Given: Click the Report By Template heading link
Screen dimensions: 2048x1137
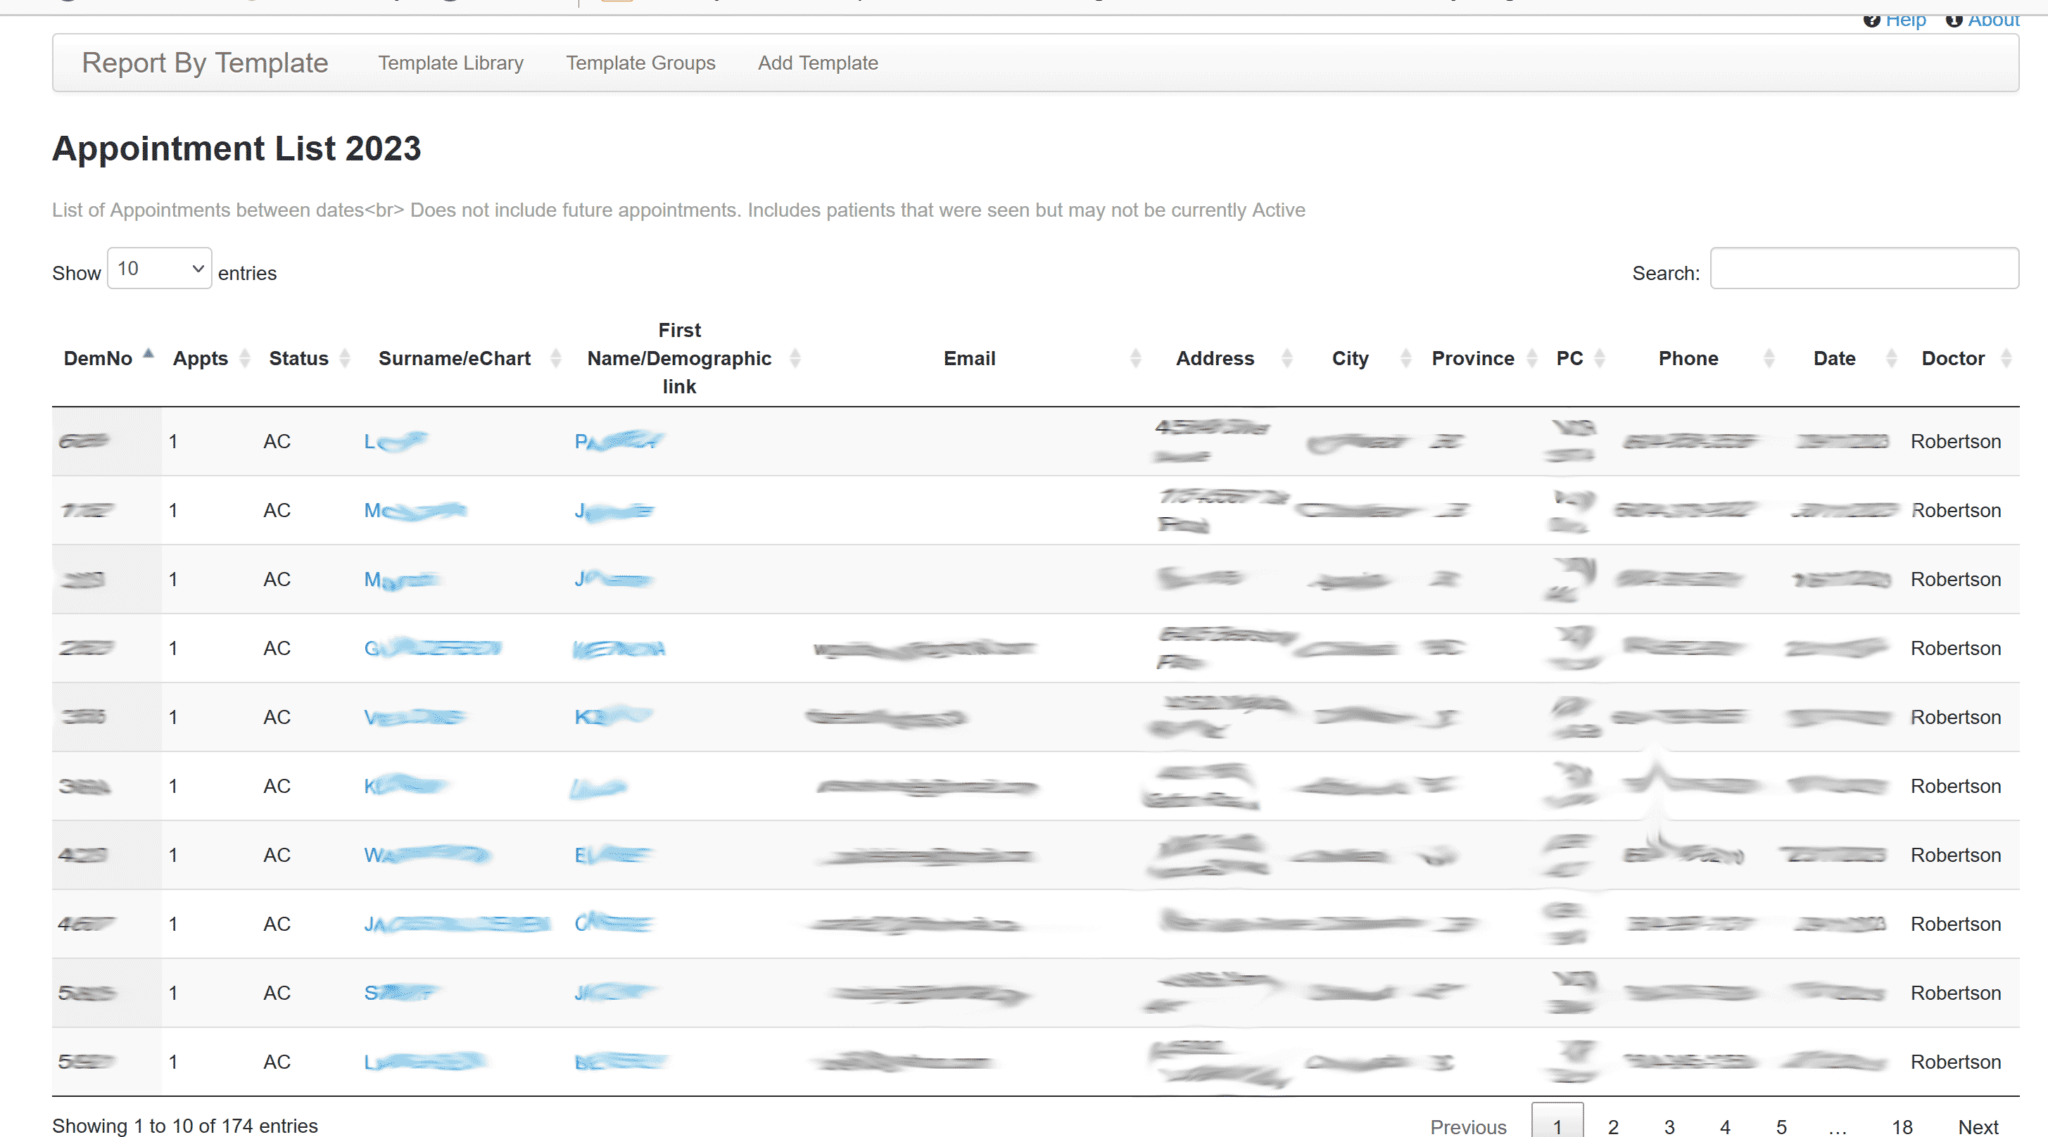Looking at the screenshot, I should [x=205, y=63].
